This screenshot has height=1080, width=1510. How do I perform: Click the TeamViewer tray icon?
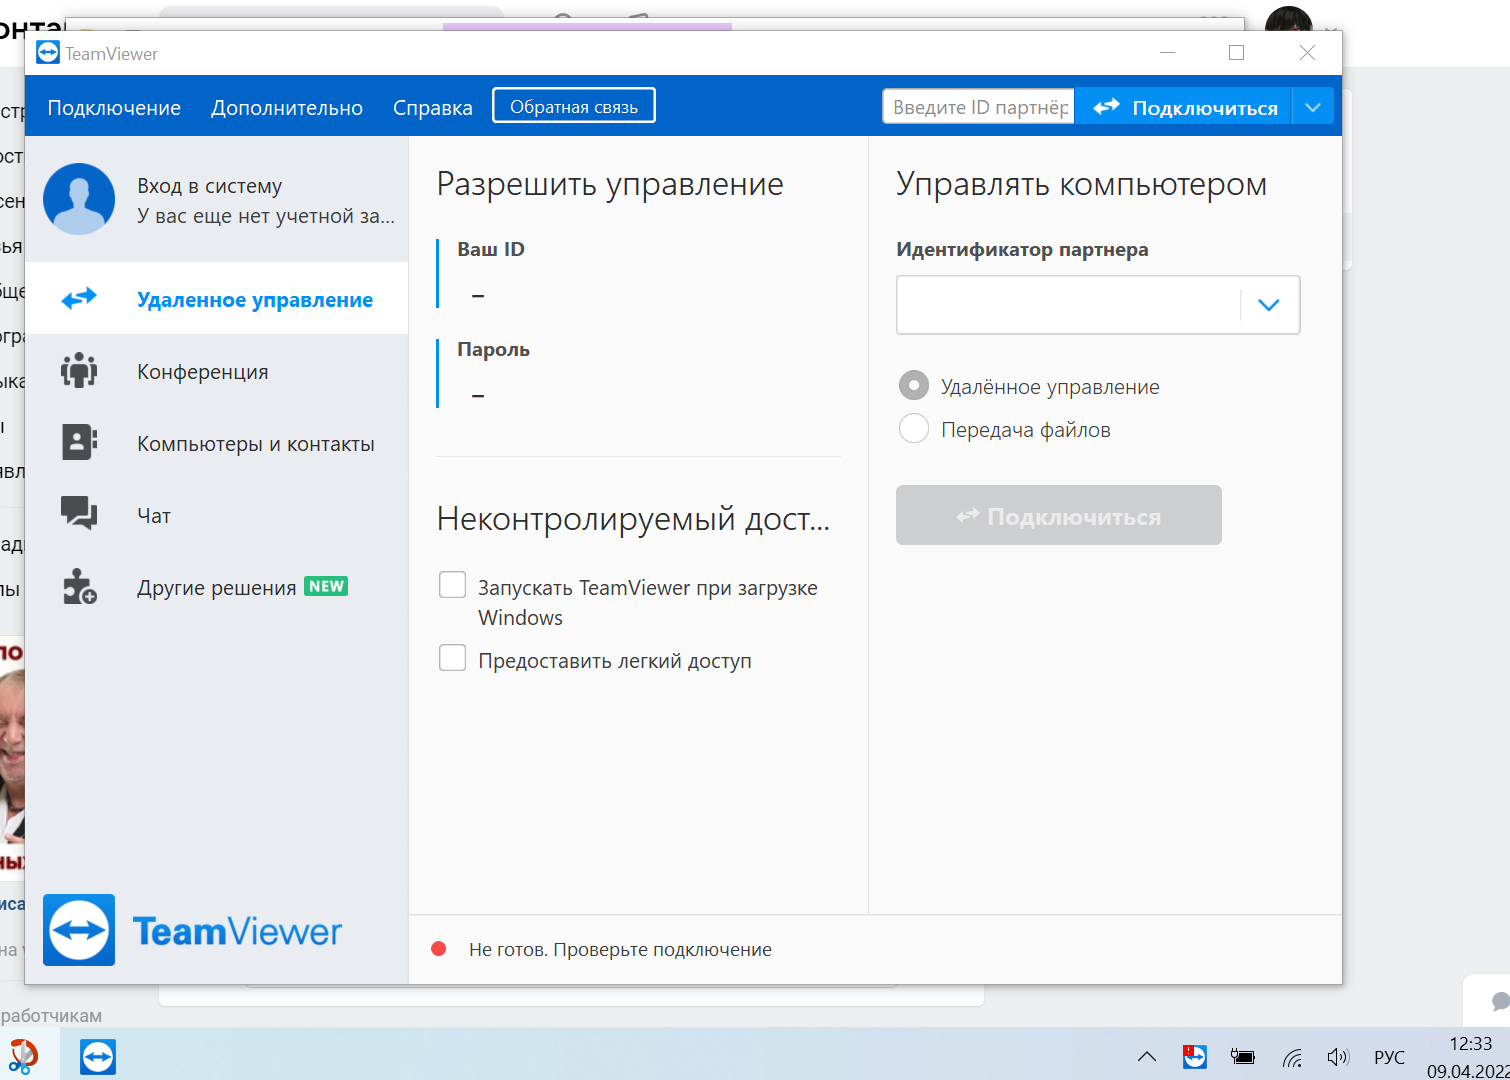[1194, 1056]
